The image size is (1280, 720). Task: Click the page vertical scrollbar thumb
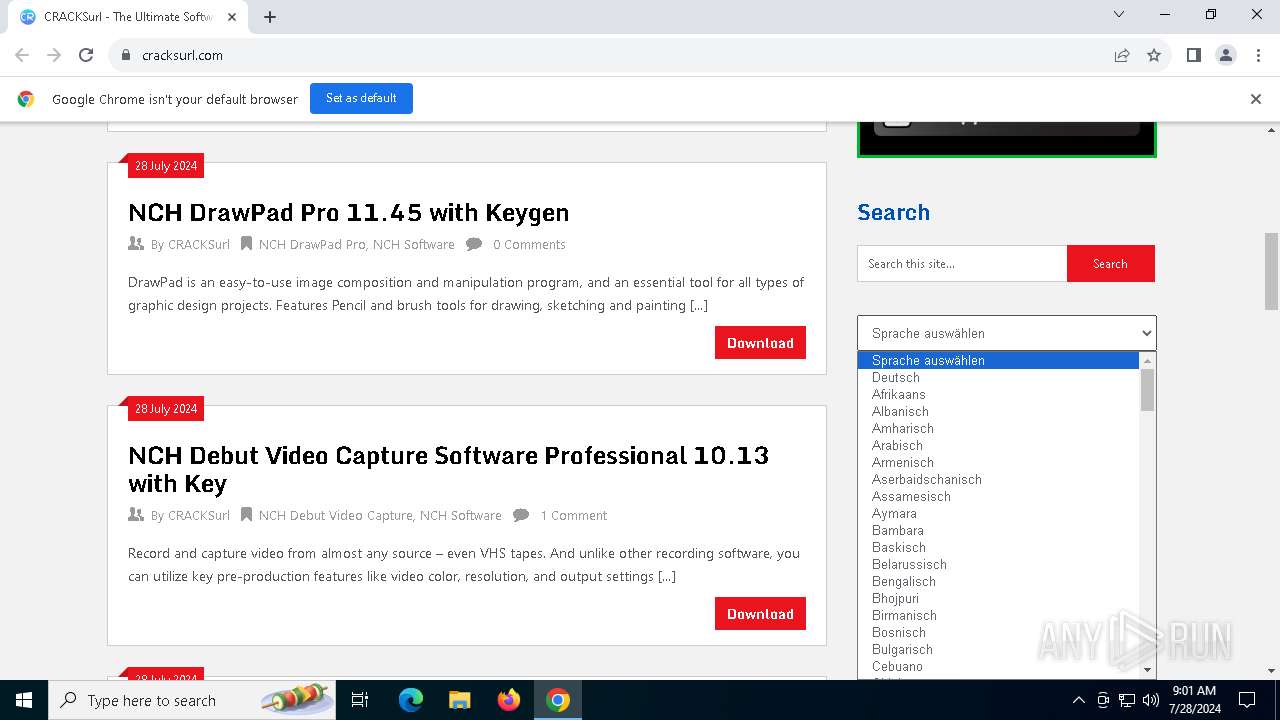1272,271
